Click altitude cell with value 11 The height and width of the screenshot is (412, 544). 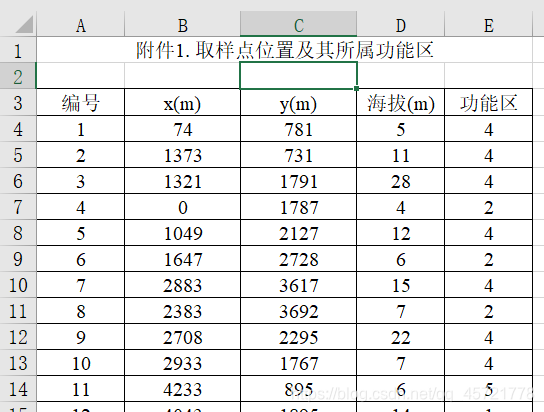[401, 154]
